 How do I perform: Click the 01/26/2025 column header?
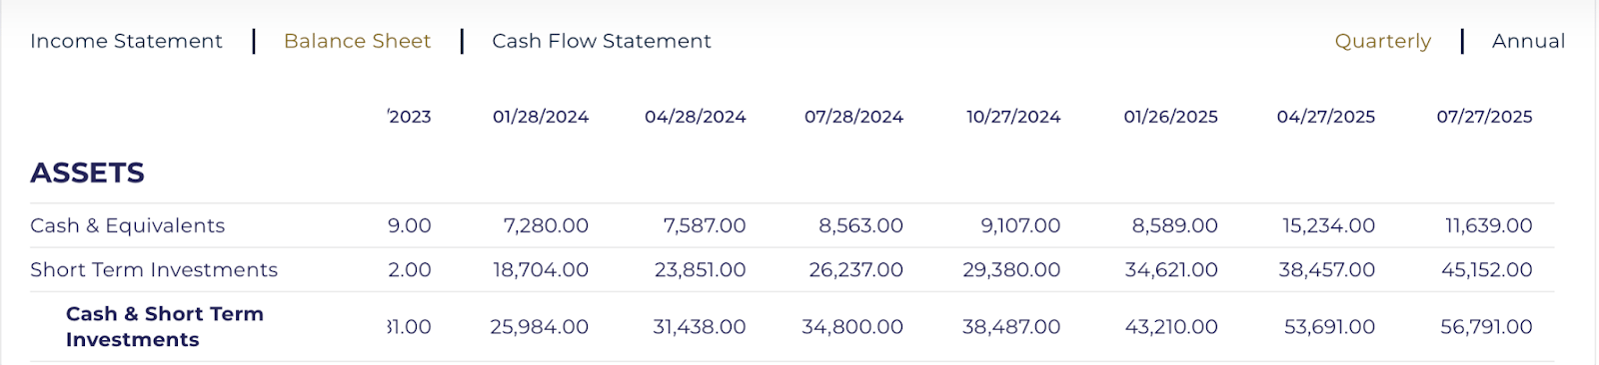[1170, 117]
